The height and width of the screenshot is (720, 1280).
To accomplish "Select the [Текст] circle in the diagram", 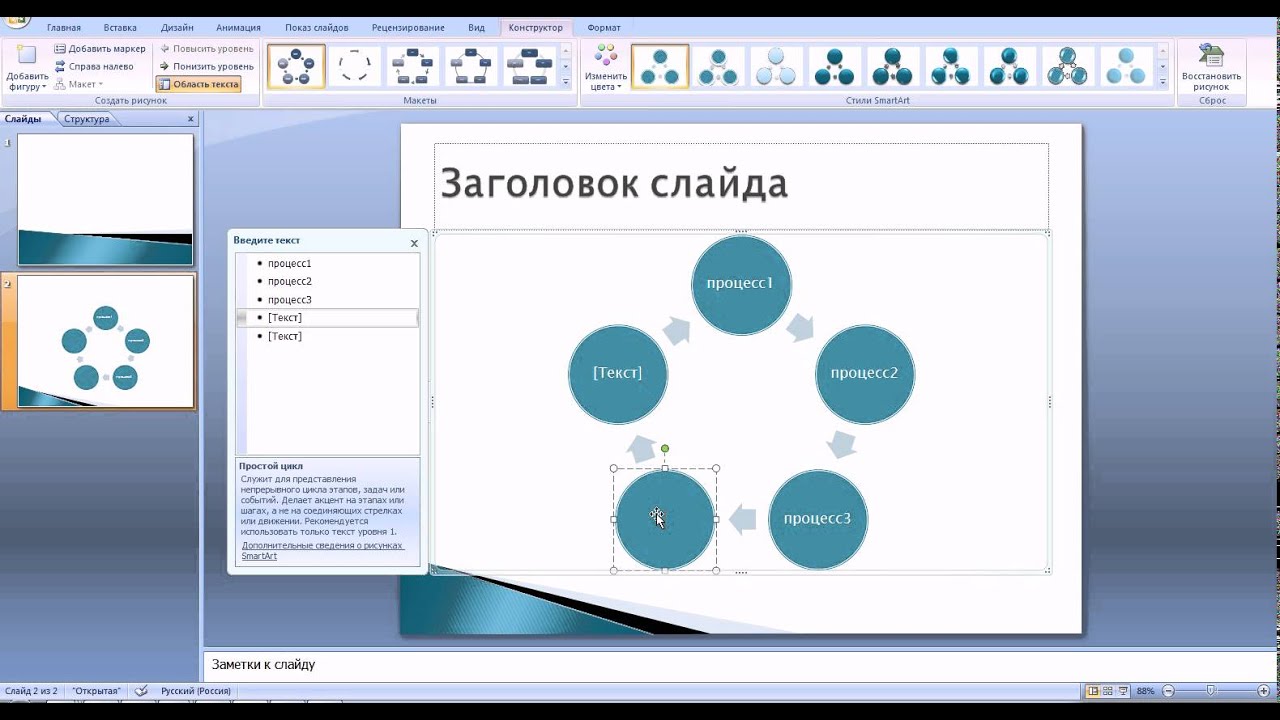I will pos(618,374).
